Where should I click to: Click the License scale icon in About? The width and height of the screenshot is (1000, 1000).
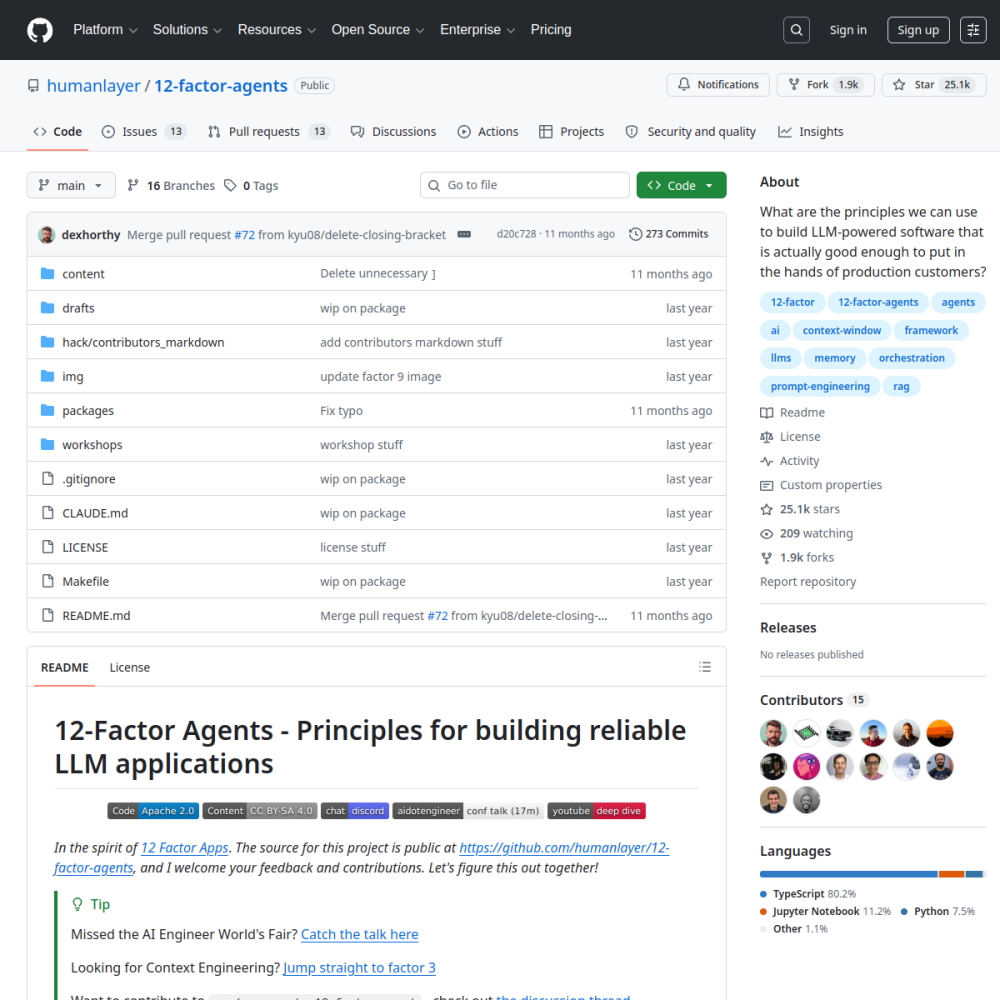pos(767,437)
